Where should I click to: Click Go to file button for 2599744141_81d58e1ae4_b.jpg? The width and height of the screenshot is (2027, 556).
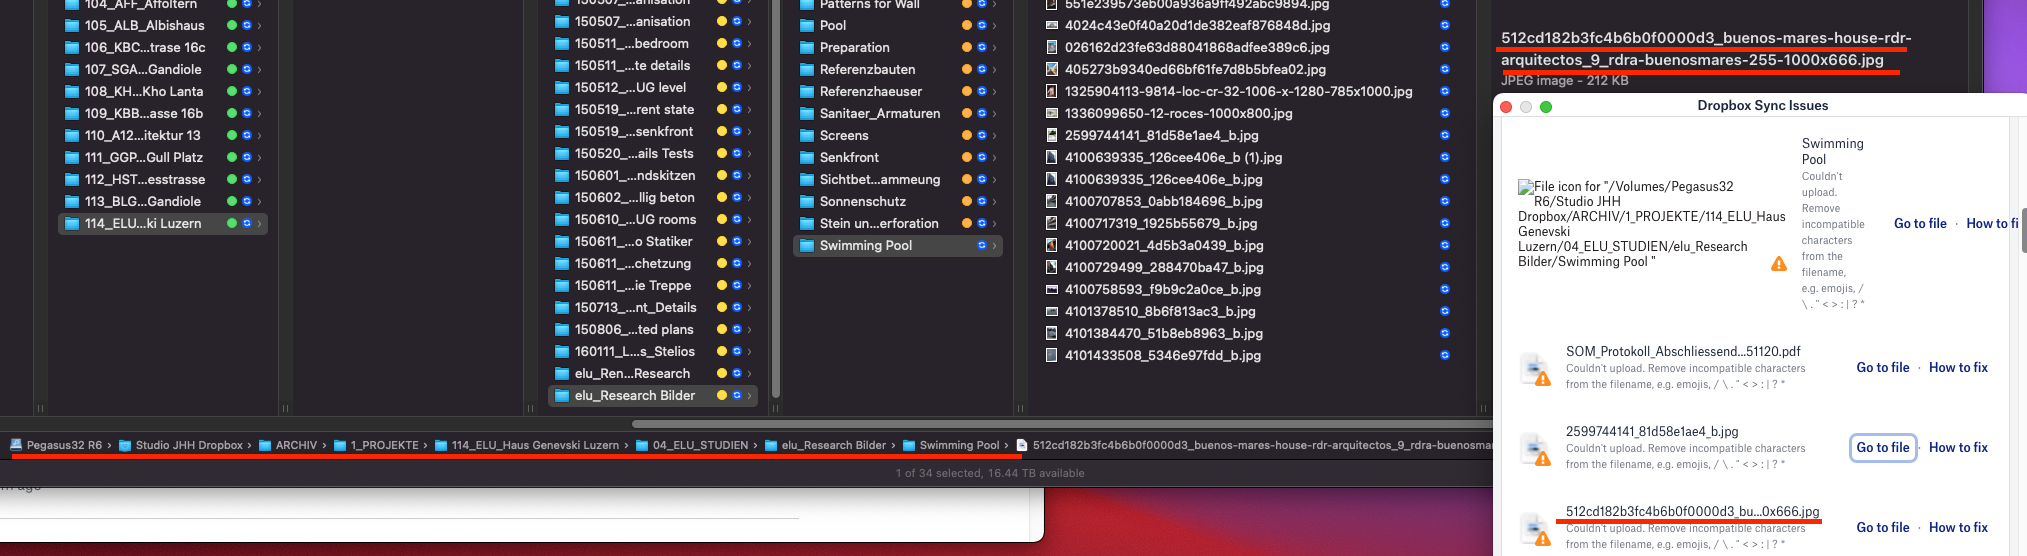(1883, 447)
